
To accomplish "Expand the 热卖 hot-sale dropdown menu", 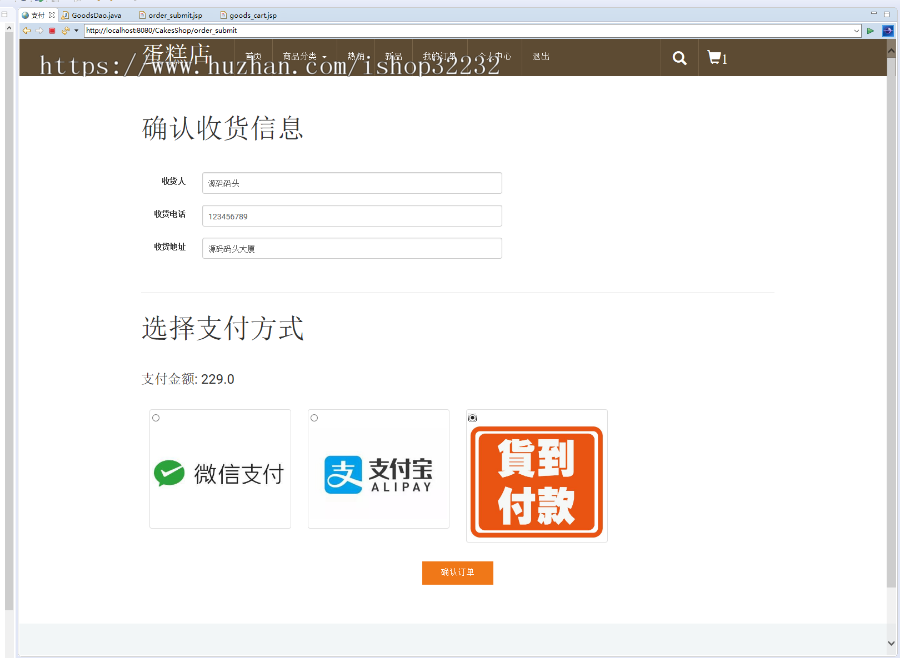I will point(357,57).
